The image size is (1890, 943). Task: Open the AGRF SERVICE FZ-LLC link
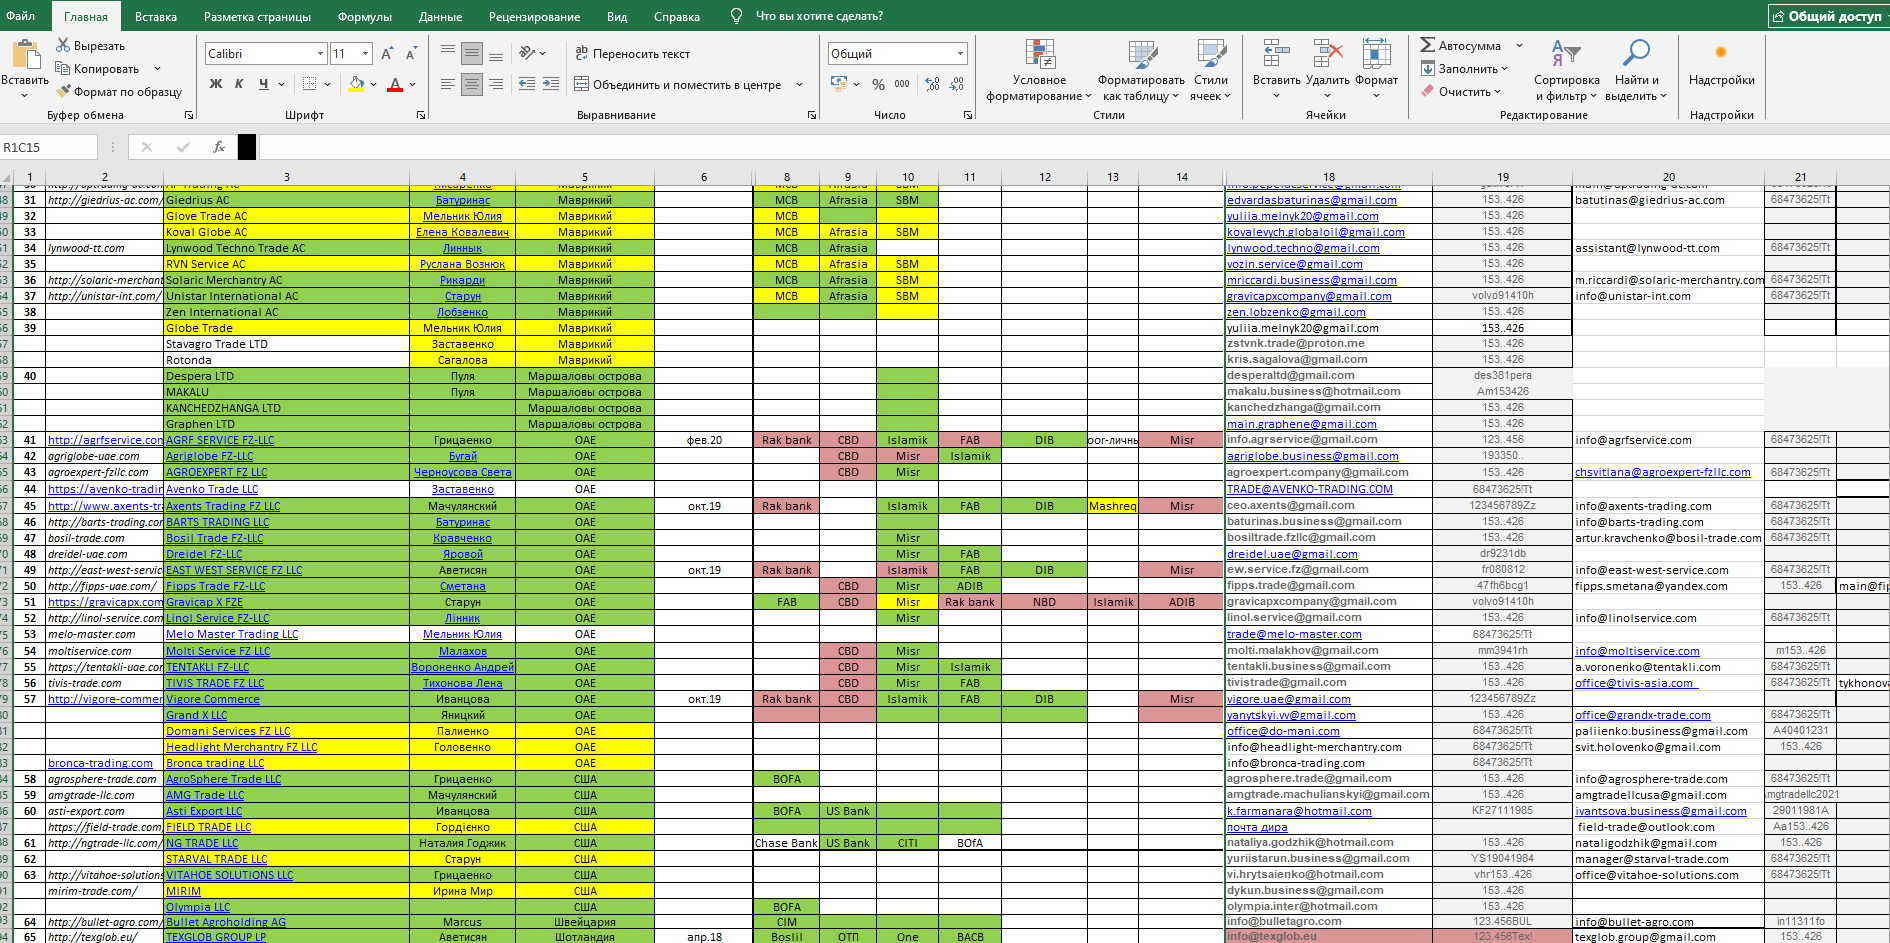[220, 440]
